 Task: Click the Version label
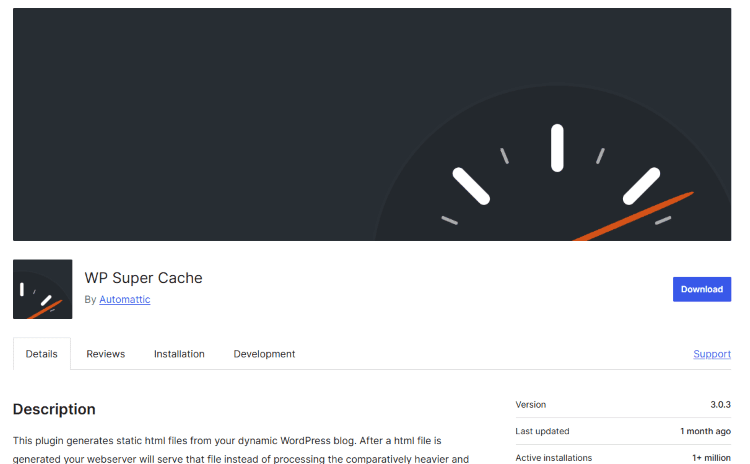point(531,405)
